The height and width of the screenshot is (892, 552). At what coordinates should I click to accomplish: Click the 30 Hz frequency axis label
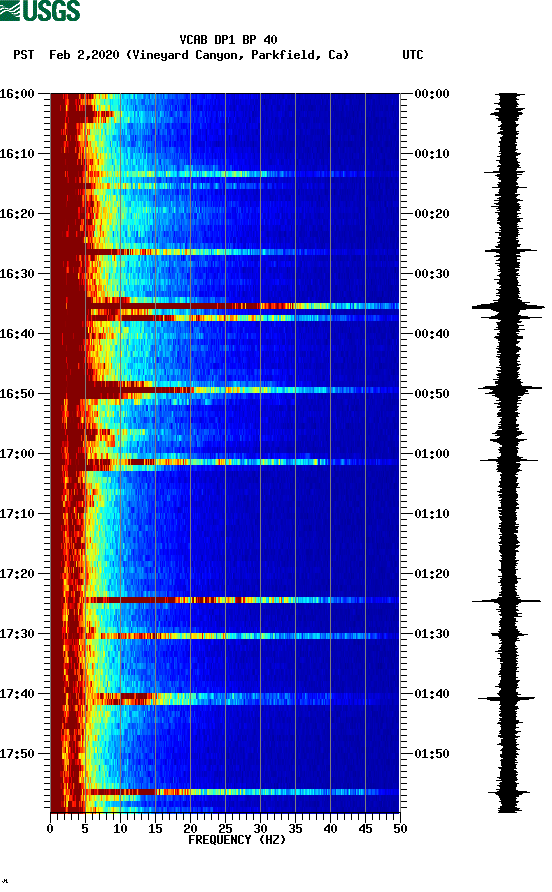tap(260, 828)
